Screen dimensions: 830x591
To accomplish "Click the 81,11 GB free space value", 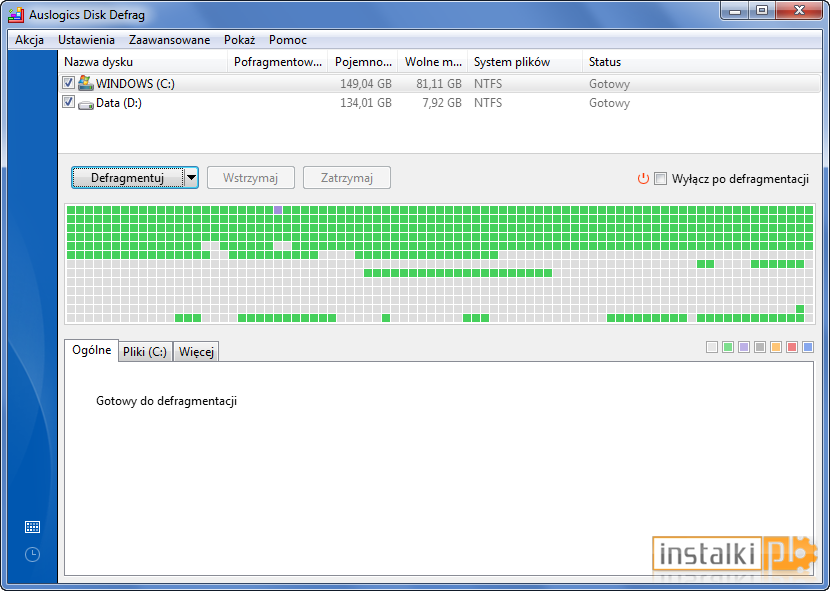I will [439, 84].
